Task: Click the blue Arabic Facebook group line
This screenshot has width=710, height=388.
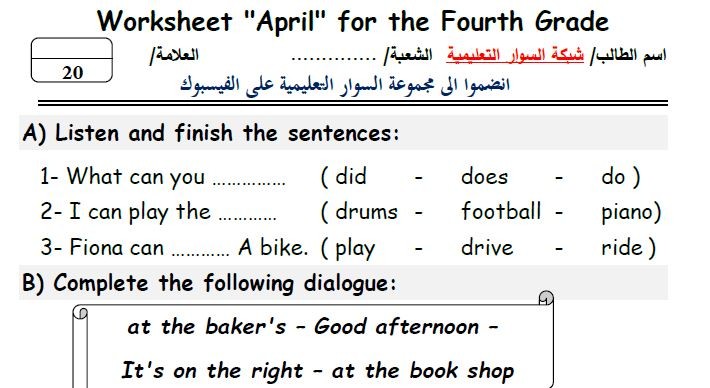Action: (x=345, y=85)
